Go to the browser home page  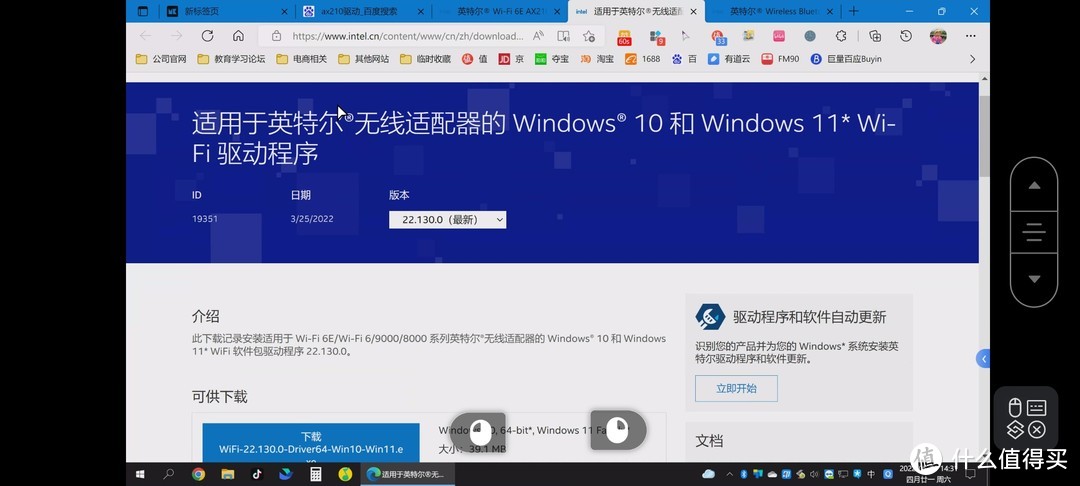point(238,36)
